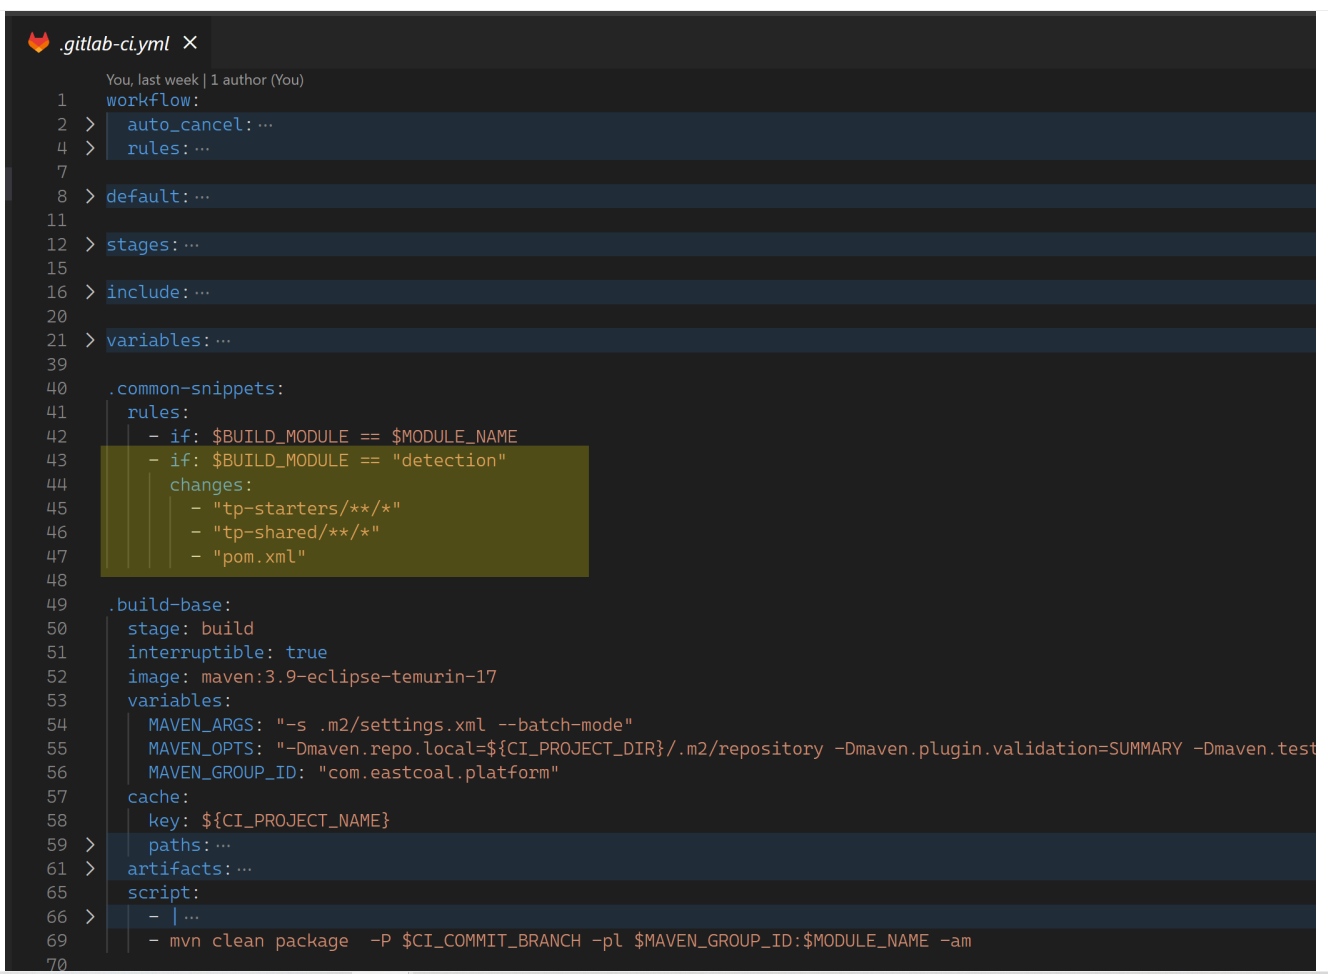The image size is (1328, 974).
Task: Expand the folded auto_cancel block
Action: coord(90,124)
